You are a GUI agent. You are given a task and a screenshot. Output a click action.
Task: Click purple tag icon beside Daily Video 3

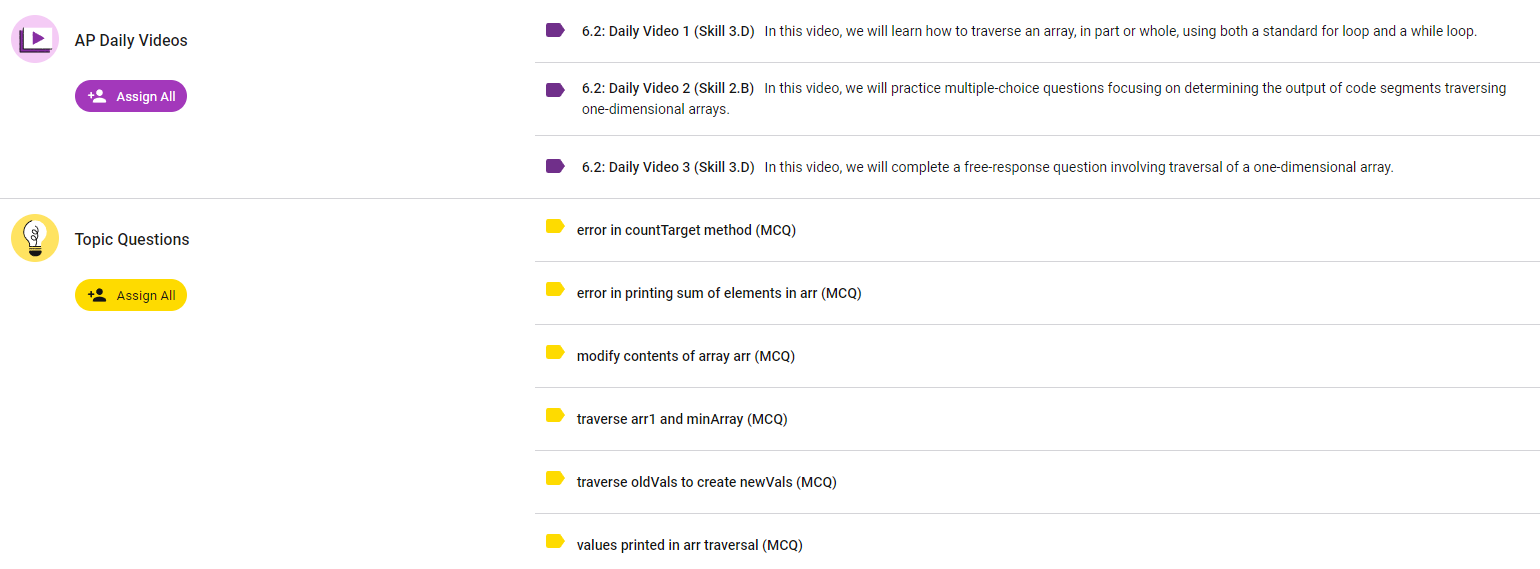[555, 166]
